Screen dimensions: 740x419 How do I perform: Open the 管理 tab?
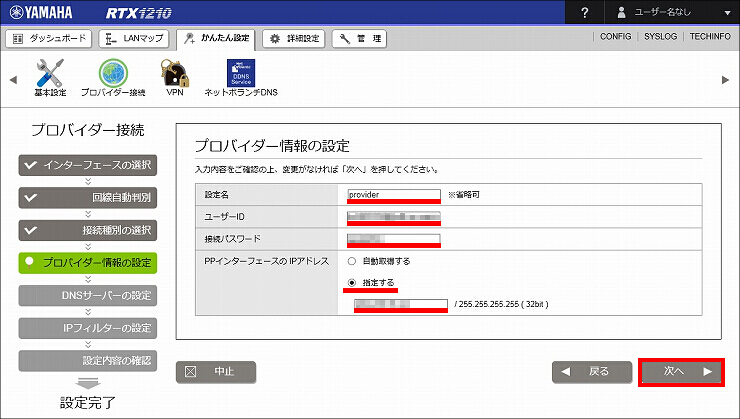(x=359, y=39)
